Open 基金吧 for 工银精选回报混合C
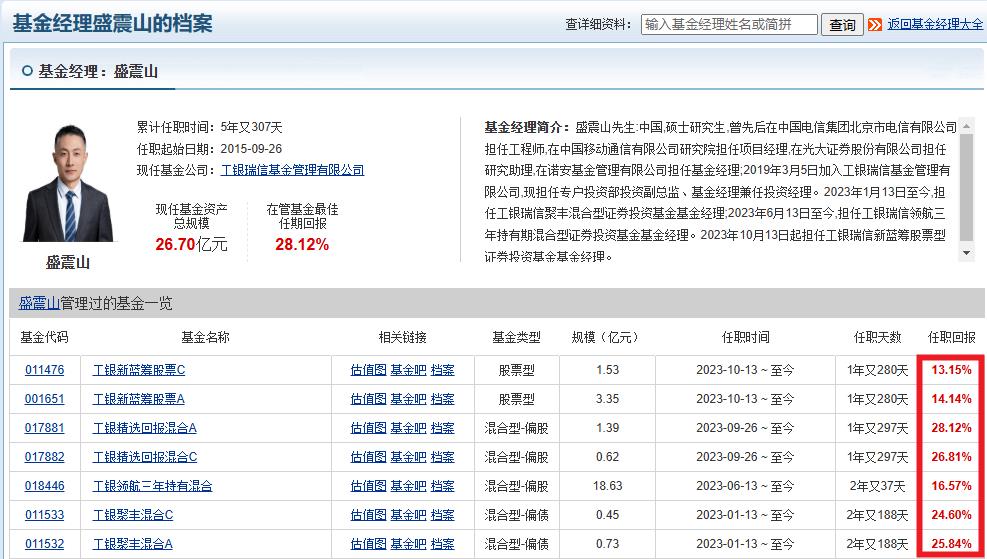 pyautogui.click(x=409, y=457)
